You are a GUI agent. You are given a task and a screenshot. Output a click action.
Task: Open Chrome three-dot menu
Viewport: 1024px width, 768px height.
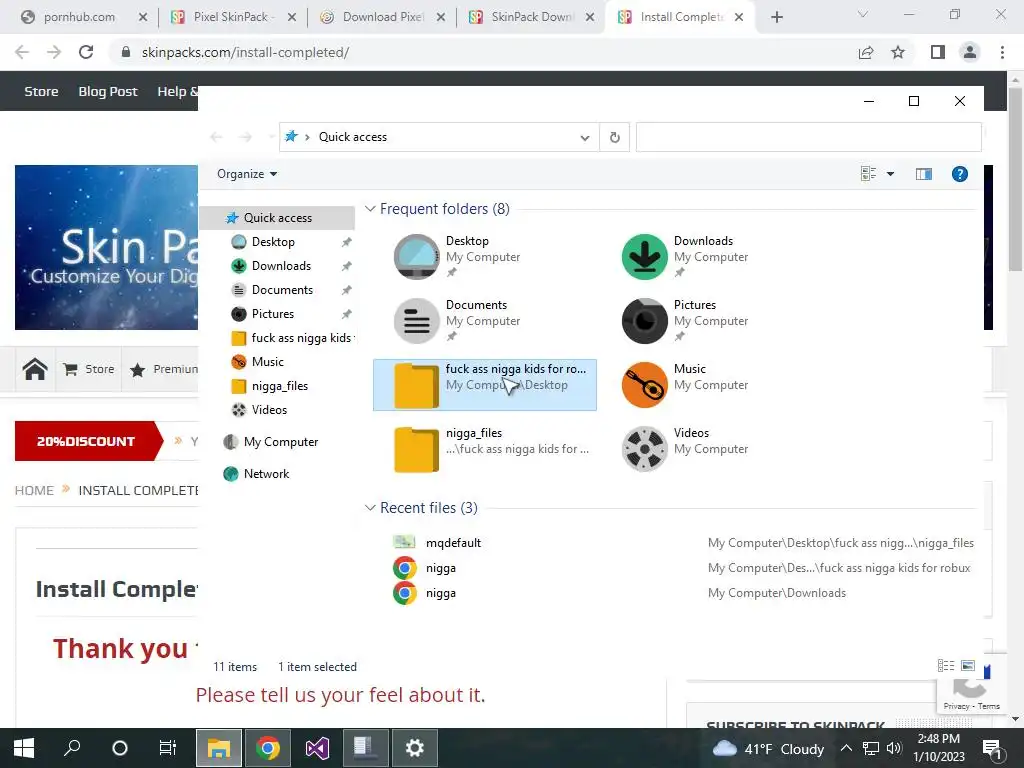pos(1002,52)
